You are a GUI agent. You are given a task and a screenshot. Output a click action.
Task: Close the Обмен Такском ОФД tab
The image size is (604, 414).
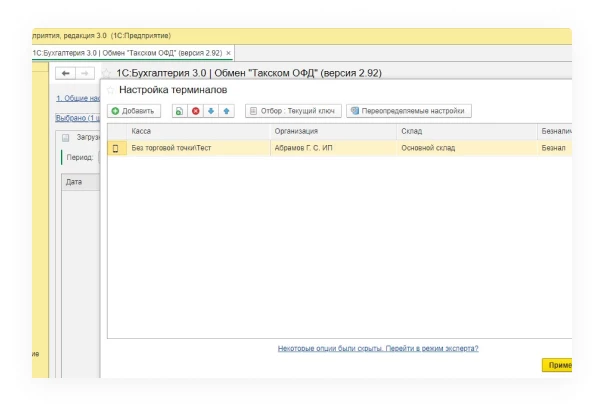tap(229, 52)
